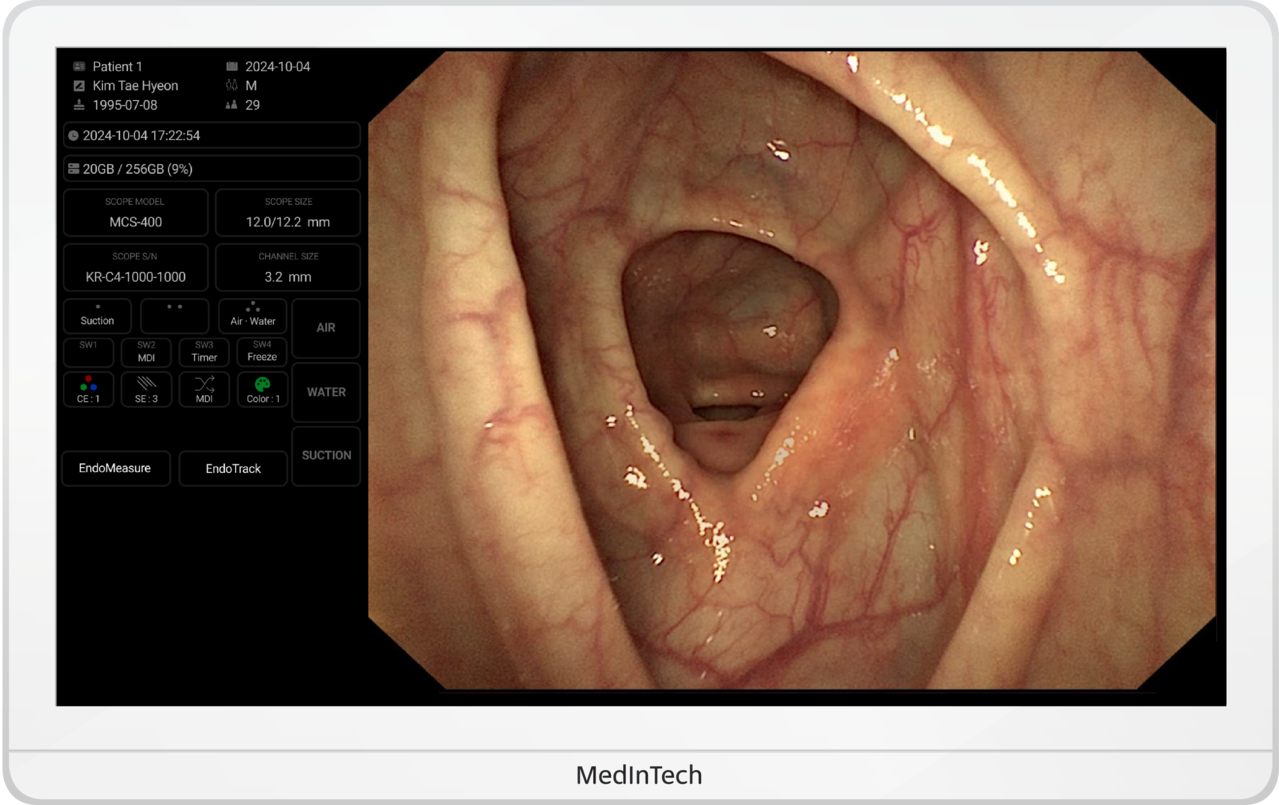This screenshot has height=805, width=1279.
Task: Click the patient ID card icon
Action: [x=79, y=67]
